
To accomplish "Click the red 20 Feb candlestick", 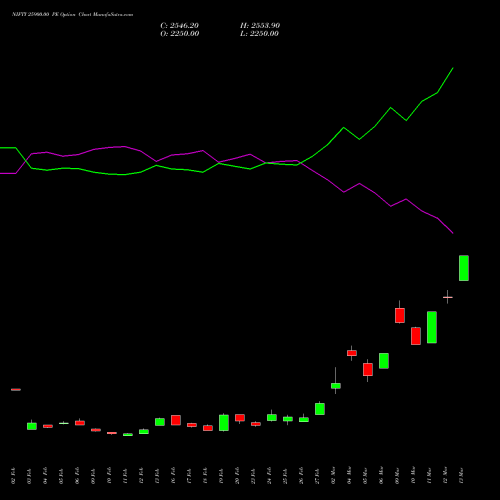I will 240,418.
